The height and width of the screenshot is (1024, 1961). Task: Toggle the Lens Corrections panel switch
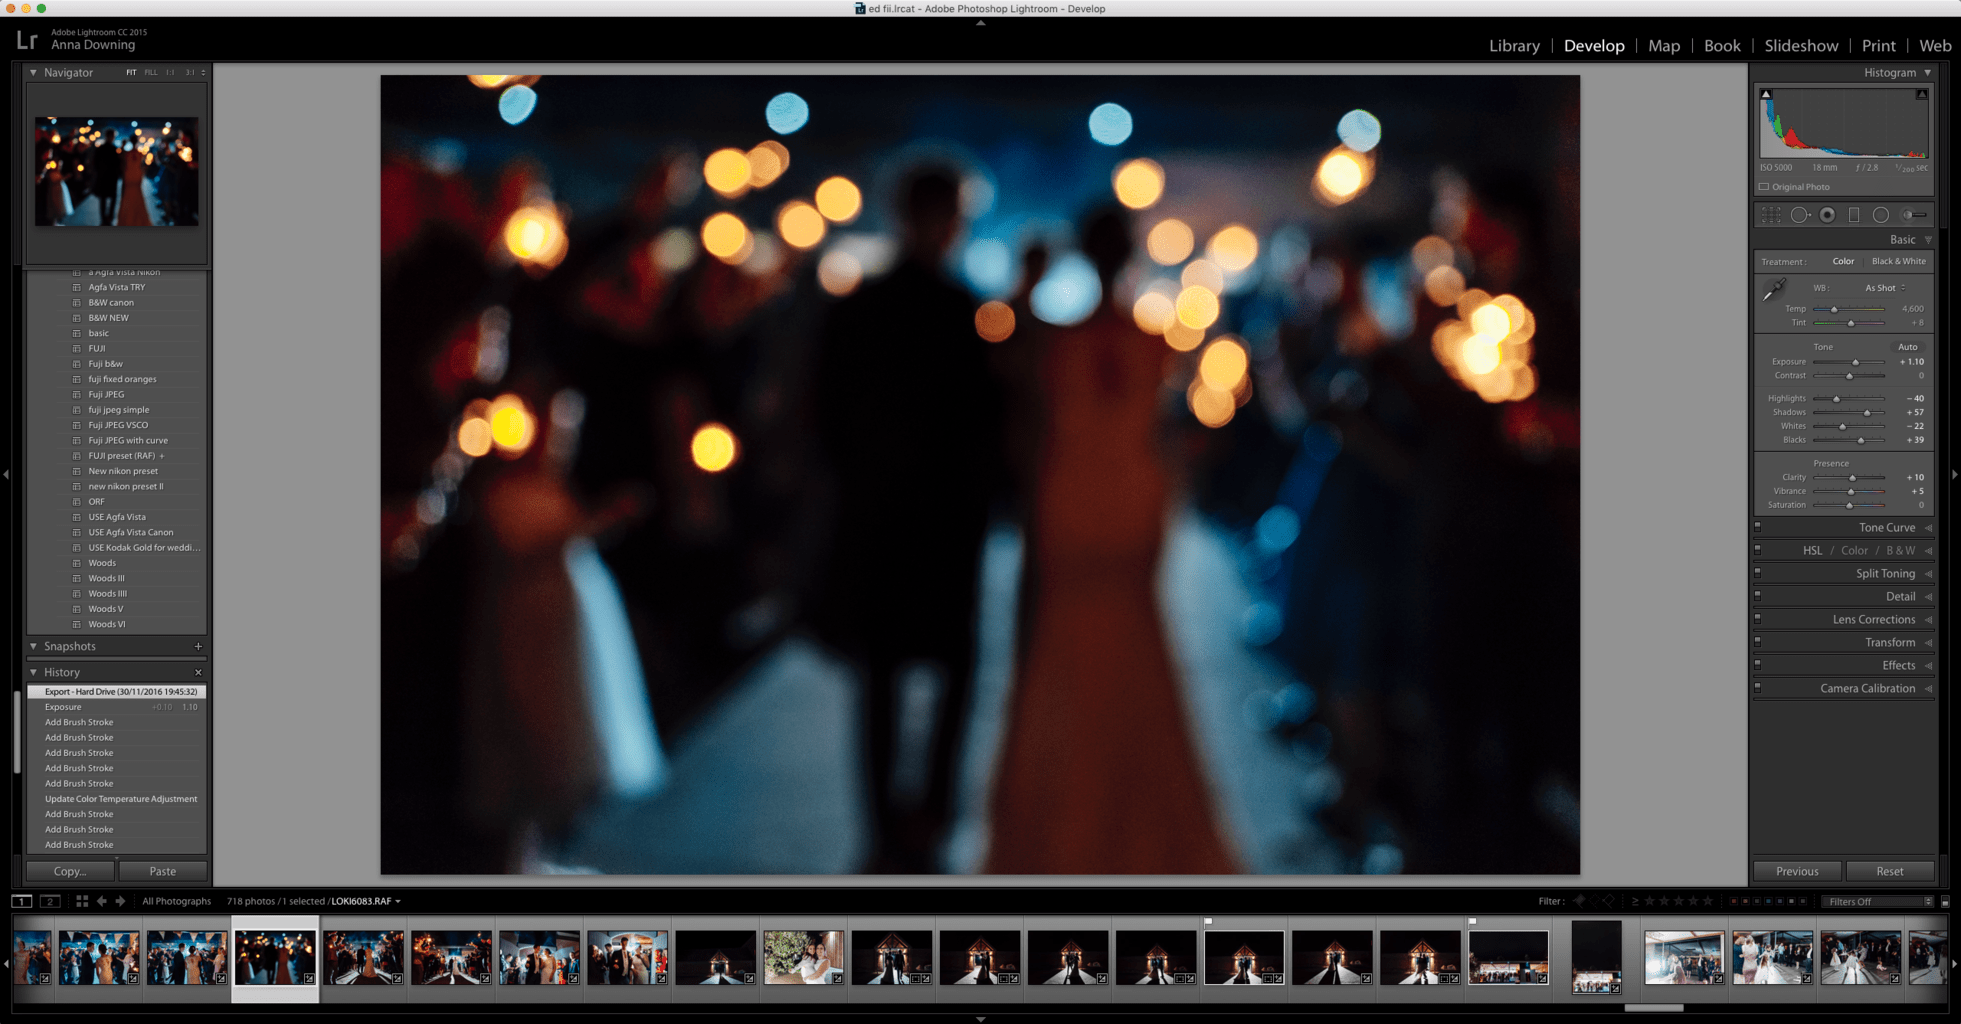[x=1757, y=618]
